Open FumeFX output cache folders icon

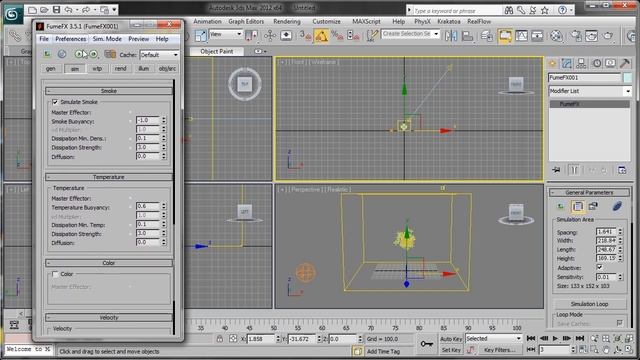pos(109,54)
